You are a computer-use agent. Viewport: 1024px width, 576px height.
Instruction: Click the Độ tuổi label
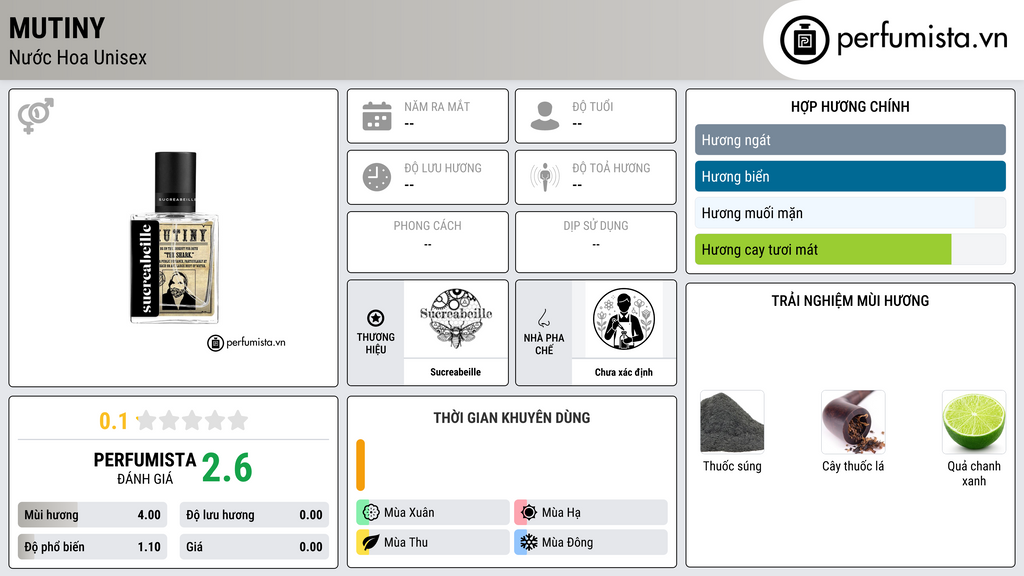point(593,106)
